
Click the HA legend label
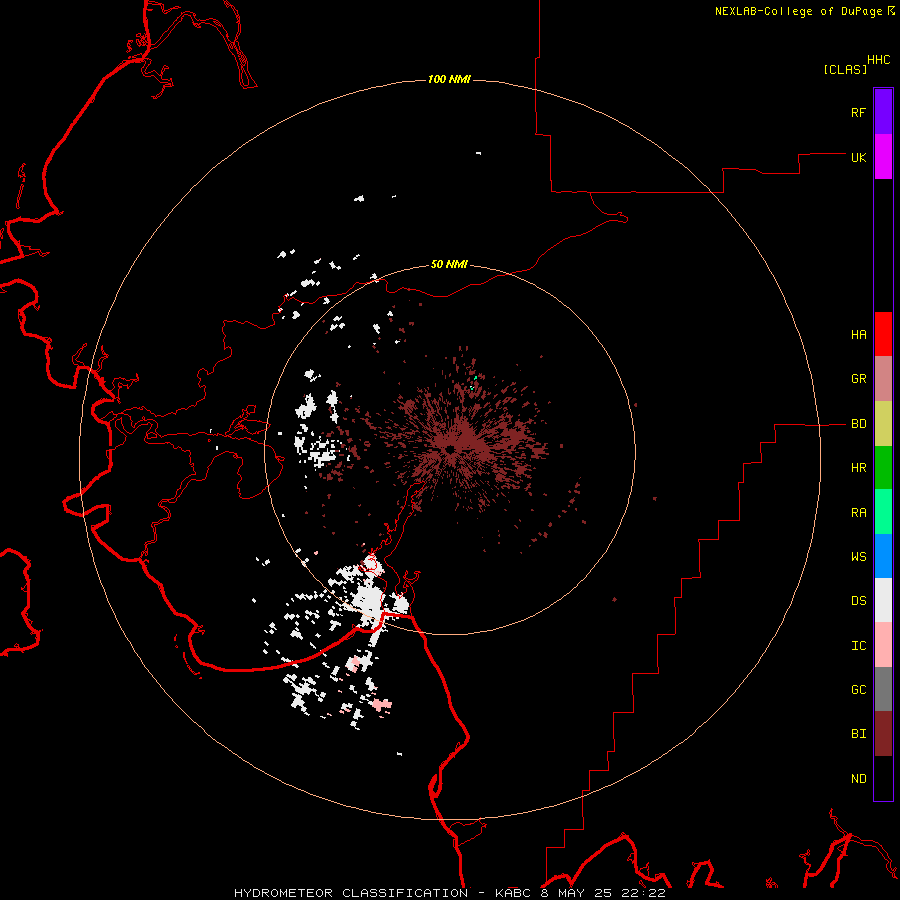[858, 335]
